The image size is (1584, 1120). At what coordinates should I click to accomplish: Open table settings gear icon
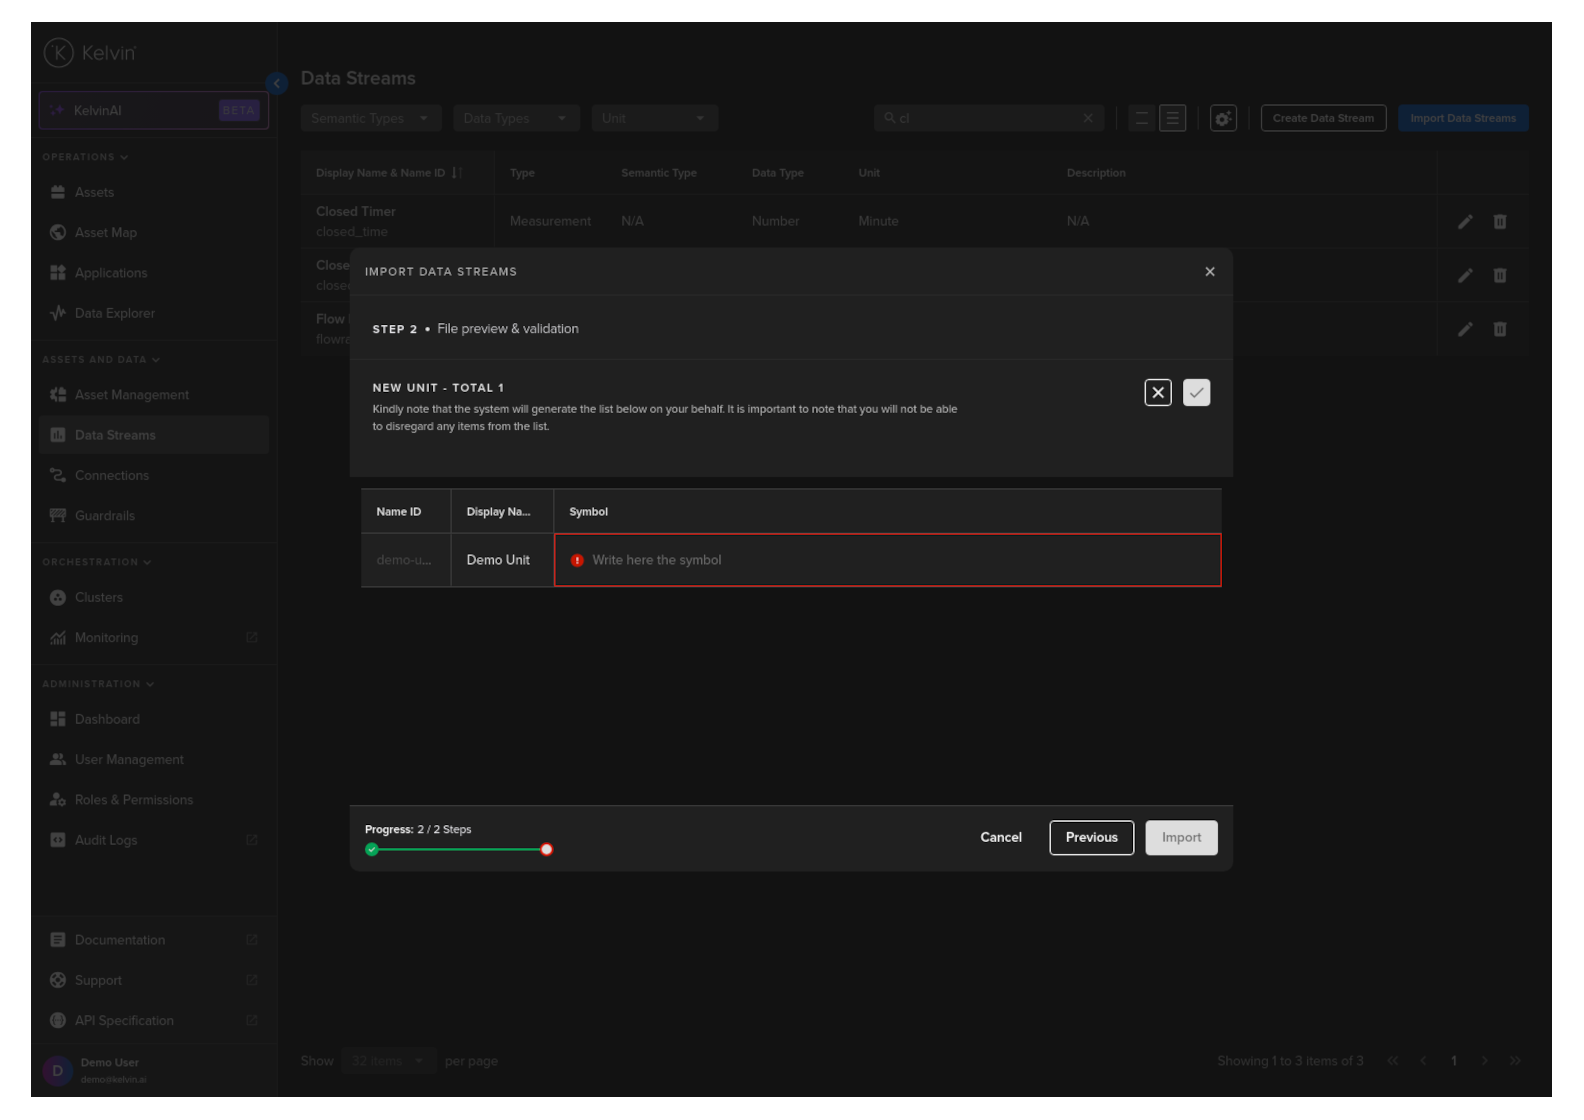pyautogui.click(x=1222, y=119)
